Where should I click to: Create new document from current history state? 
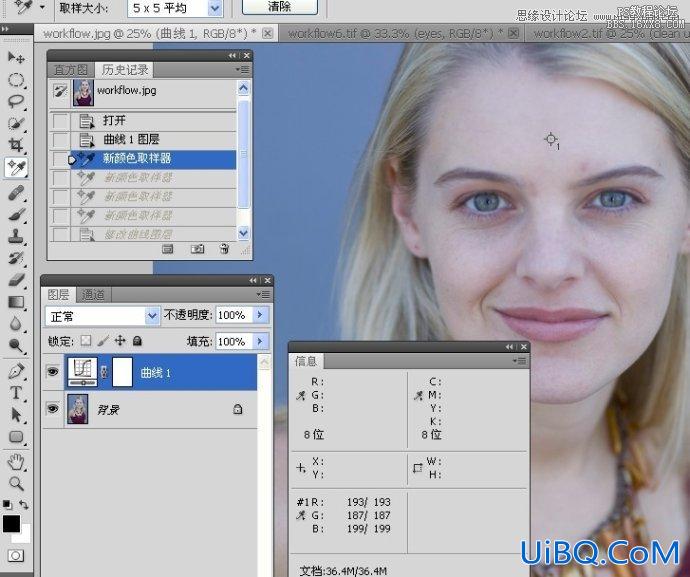168,249
